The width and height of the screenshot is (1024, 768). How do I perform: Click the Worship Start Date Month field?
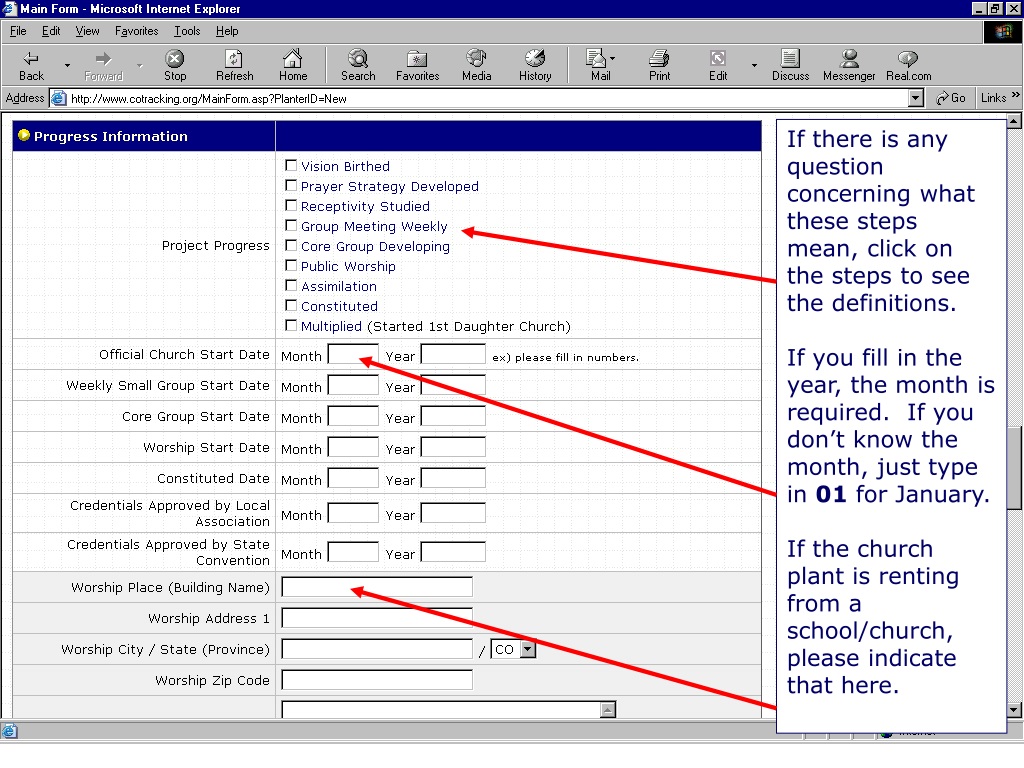coord(353,447)
